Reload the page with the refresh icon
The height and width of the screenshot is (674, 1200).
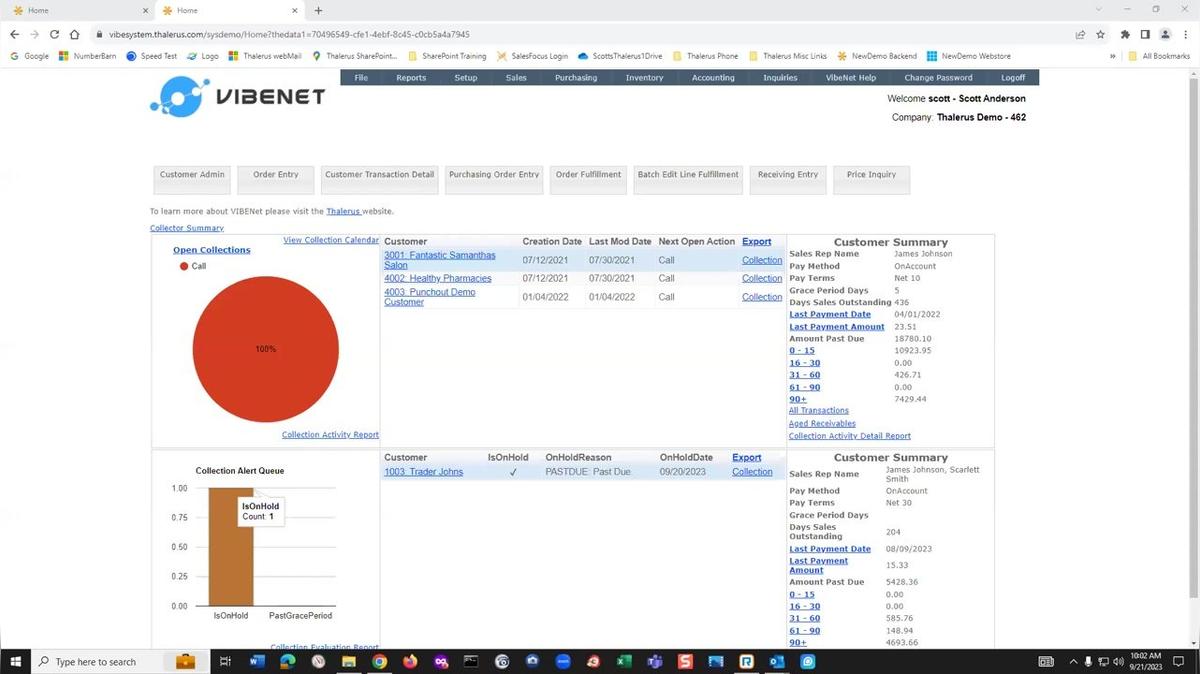pyautogui.click(x=54, y=33)
